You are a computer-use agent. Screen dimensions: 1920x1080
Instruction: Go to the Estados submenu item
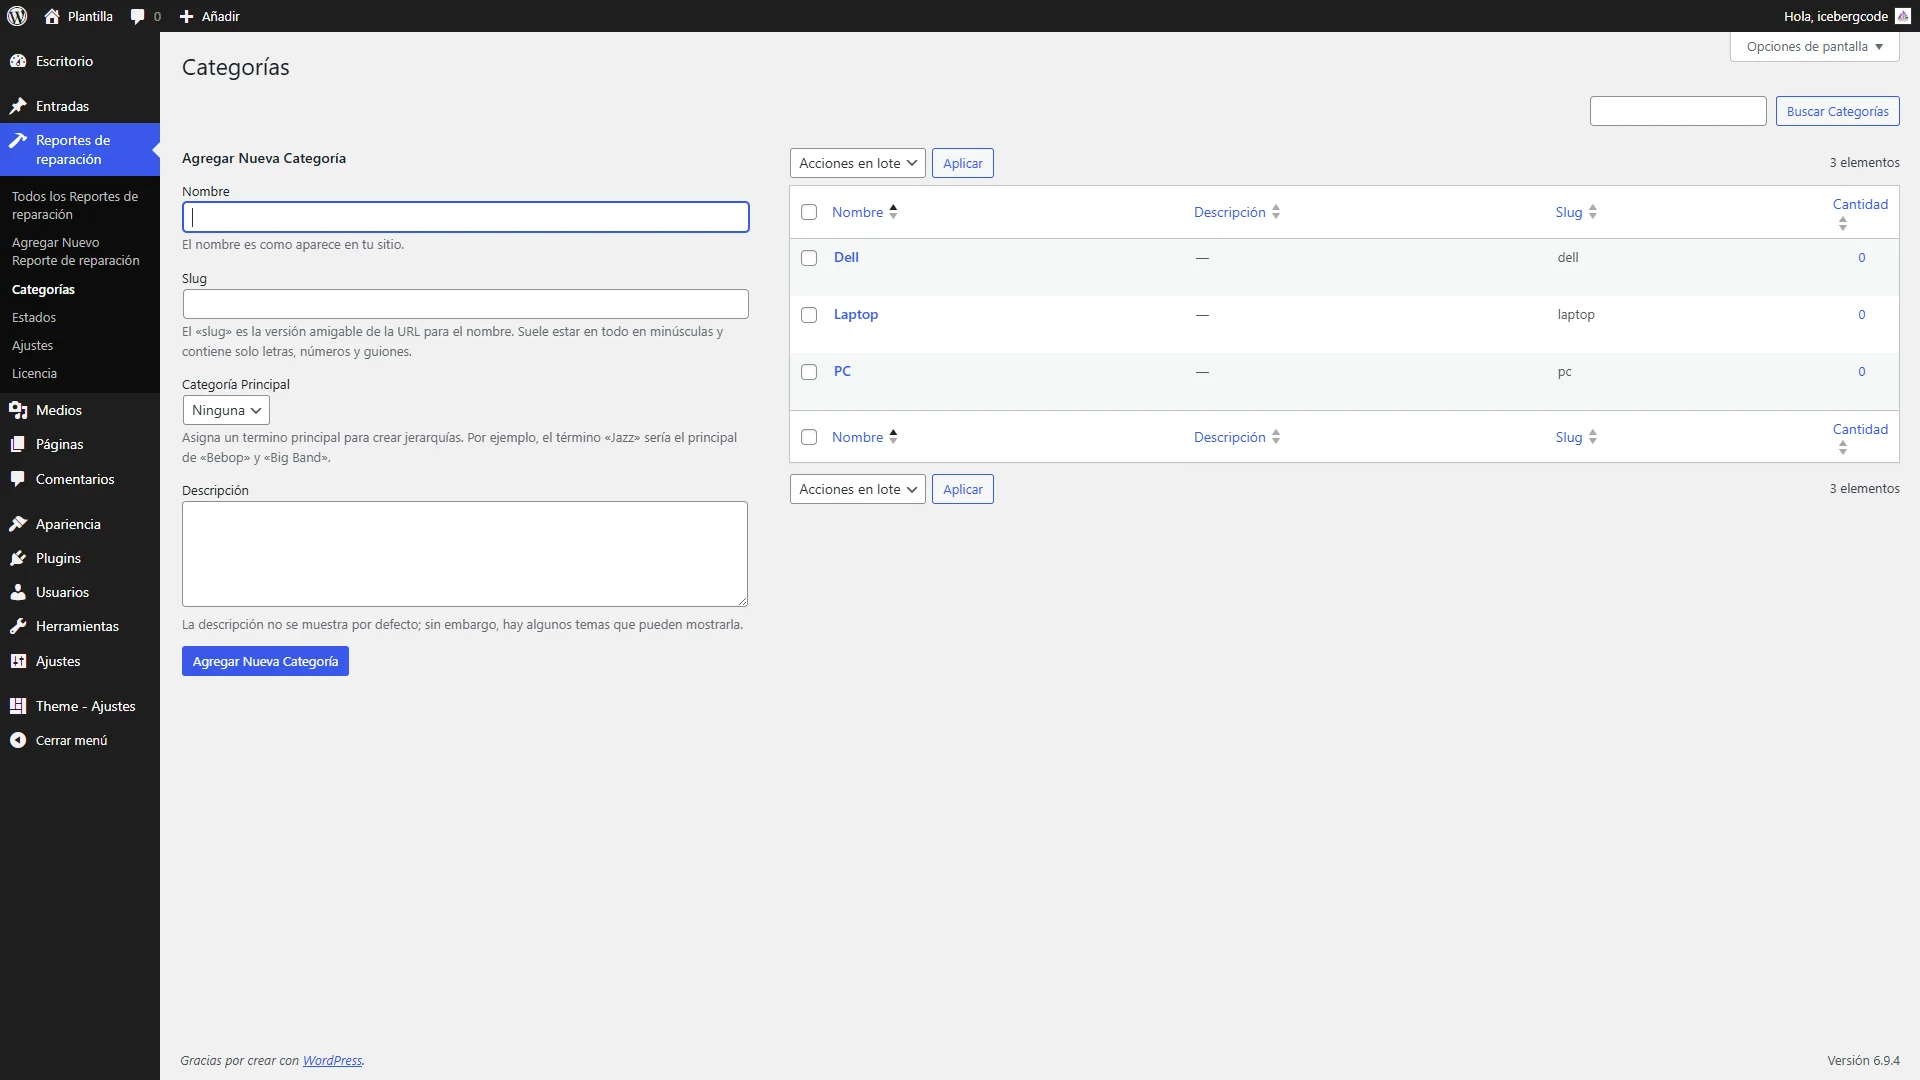(34, 317)
